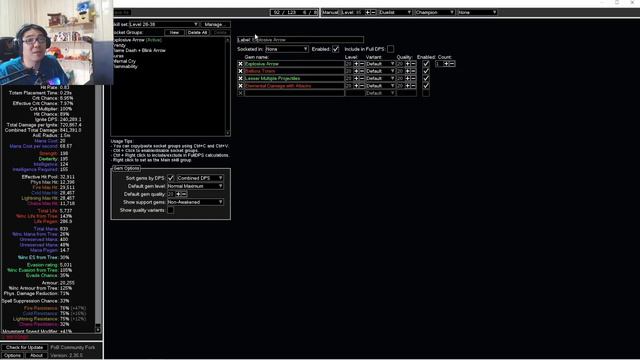Viewport: 640px width, 360px height.
Task: Increase Elemental Damage with Attacks level plus
Action: click(356, 86)
